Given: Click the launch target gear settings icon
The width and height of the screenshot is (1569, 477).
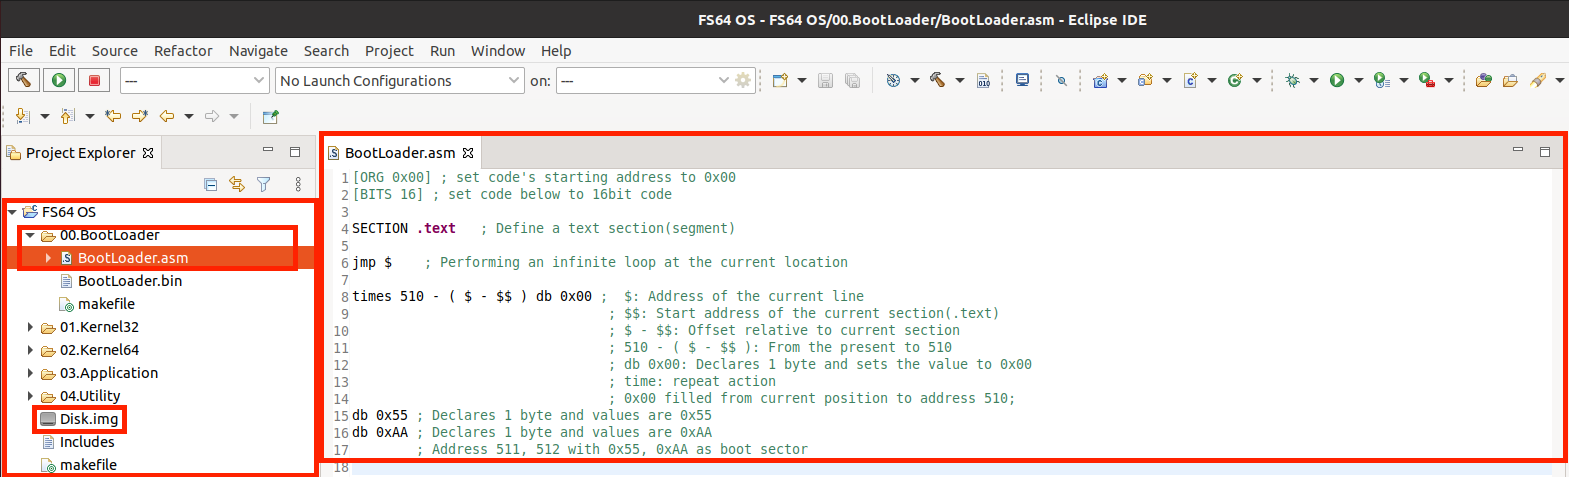Looking at the screenshot, I should [743, 80].
